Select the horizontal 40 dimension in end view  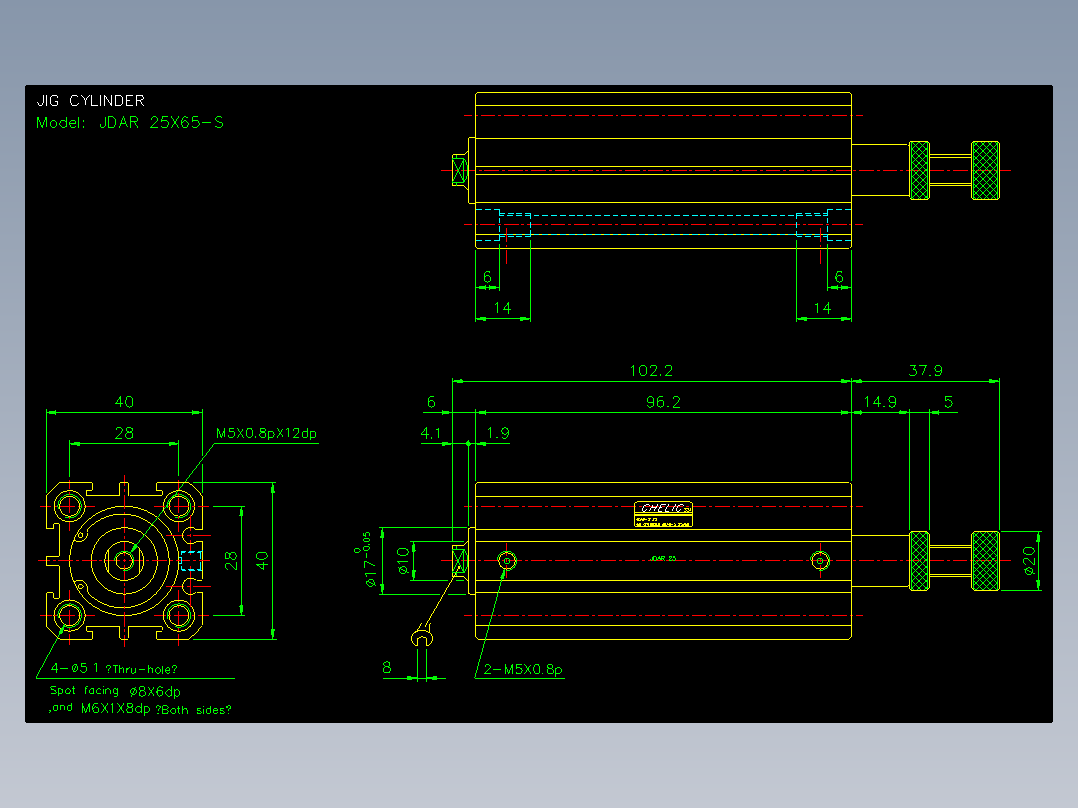124,402
